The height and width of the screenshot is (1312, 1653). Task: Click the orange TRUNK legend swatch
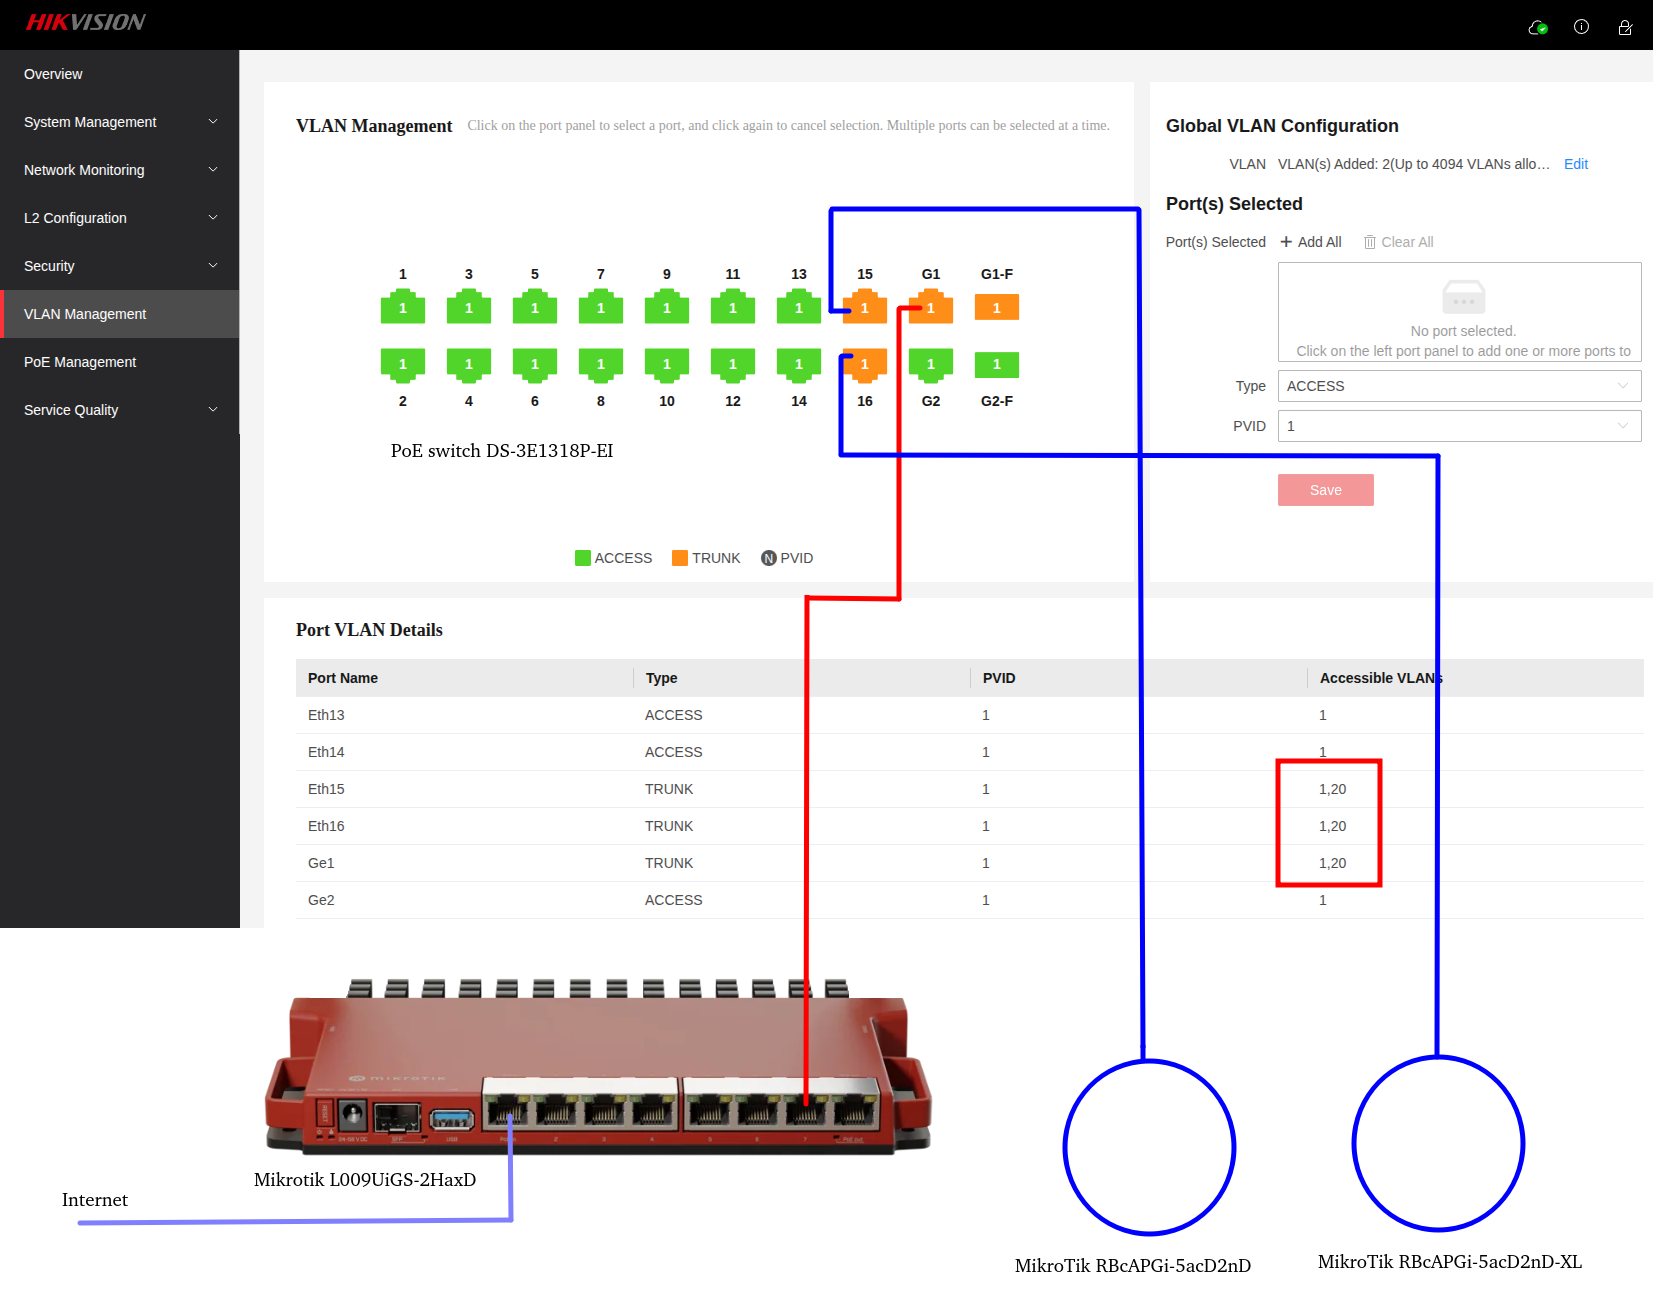[680, 558]
